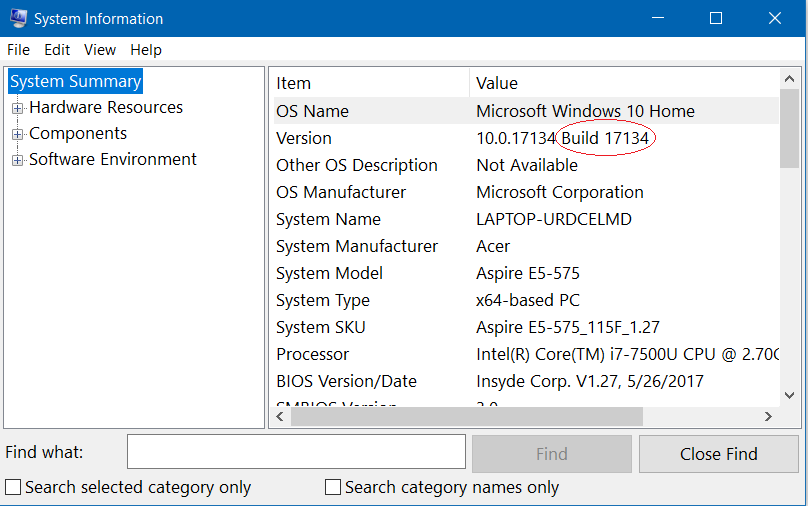Enable Search category names only checkbox
The image size is (808, 506).
point(334,488)
